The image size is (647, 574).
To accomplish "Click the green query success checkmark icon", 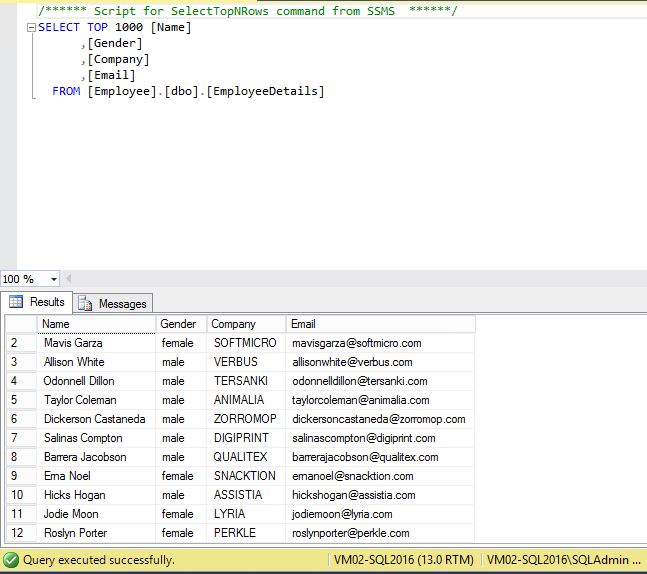I will click(x=11, y=560).
